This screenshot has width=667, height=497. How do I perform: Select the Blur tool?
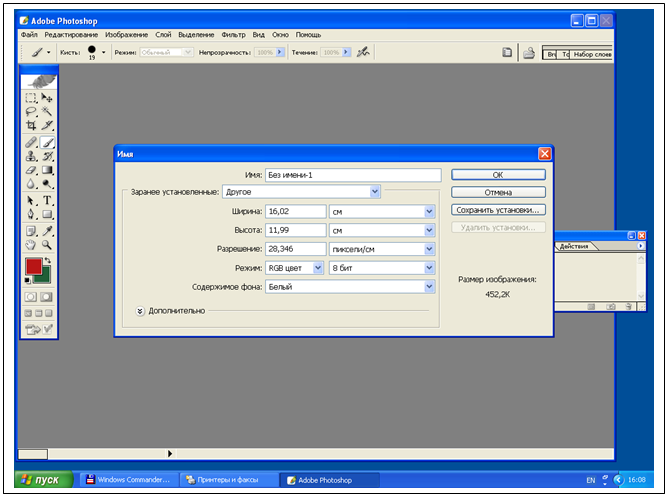point(31,184)
